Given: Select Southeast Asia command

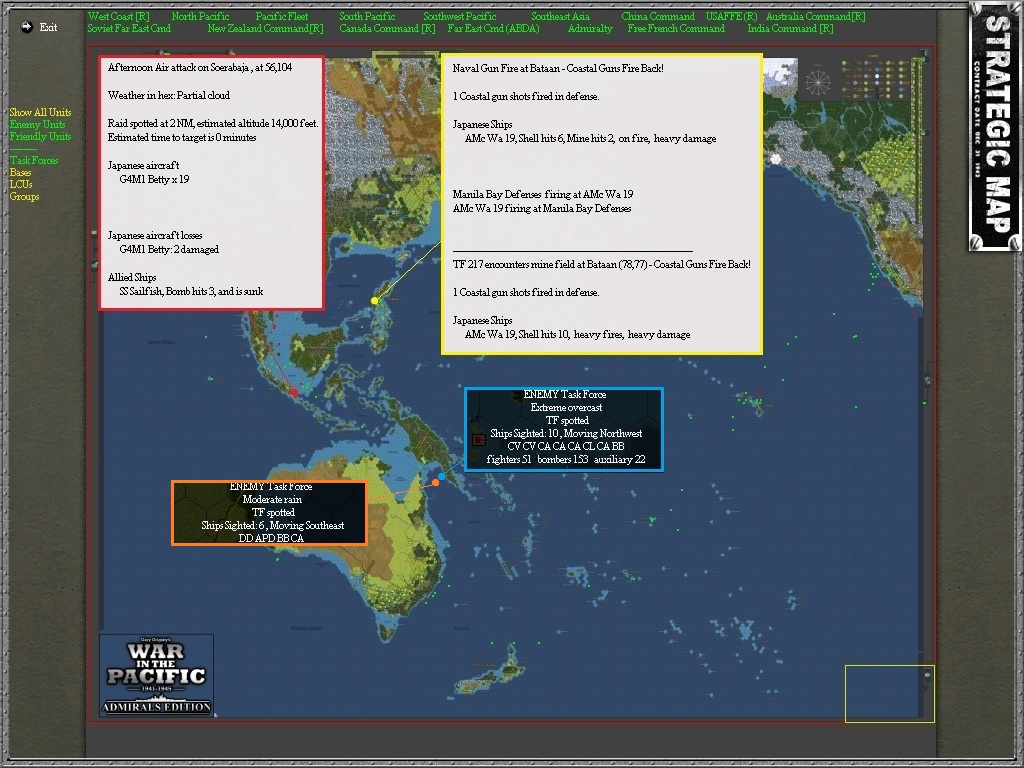Looking at the screenshot, I should pyautogui.click(x=560, y=16).
